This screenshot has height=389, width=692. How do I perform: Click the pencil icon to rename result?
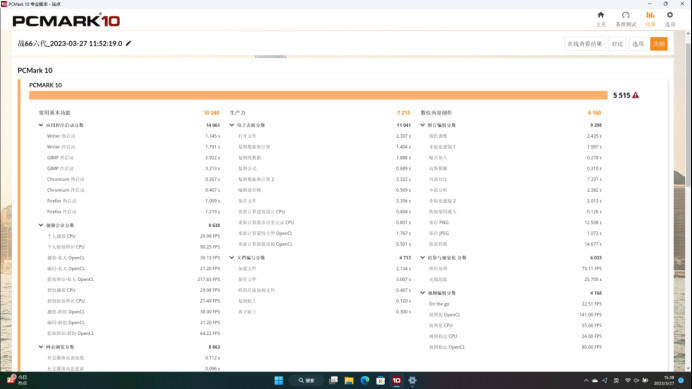(128, 43)
